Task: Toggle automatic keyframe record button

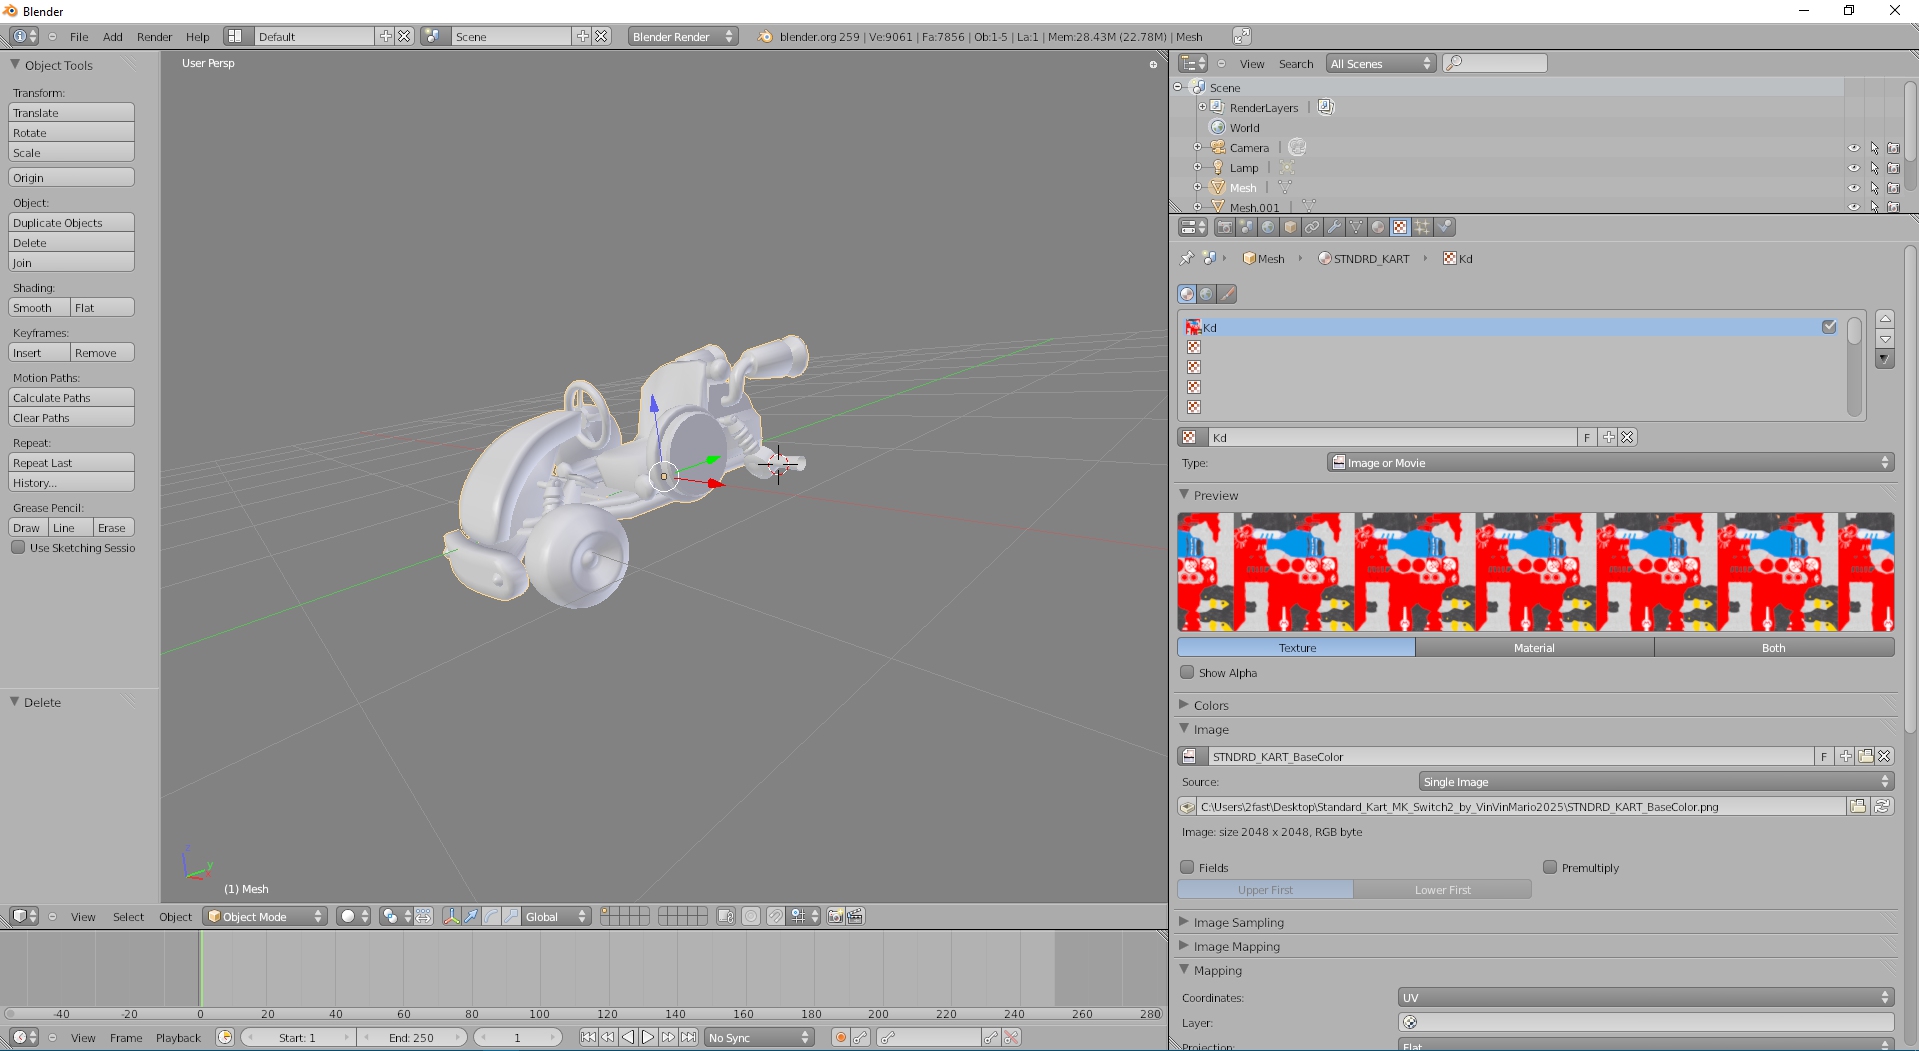Action: (841, 1037)
